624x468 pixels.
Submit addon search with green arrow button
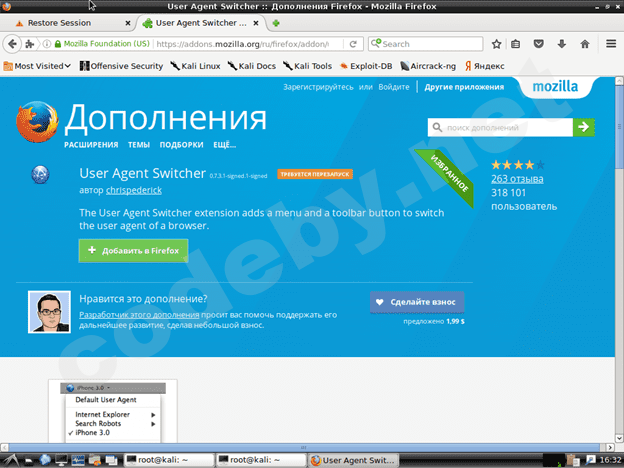tap(584, 127)
